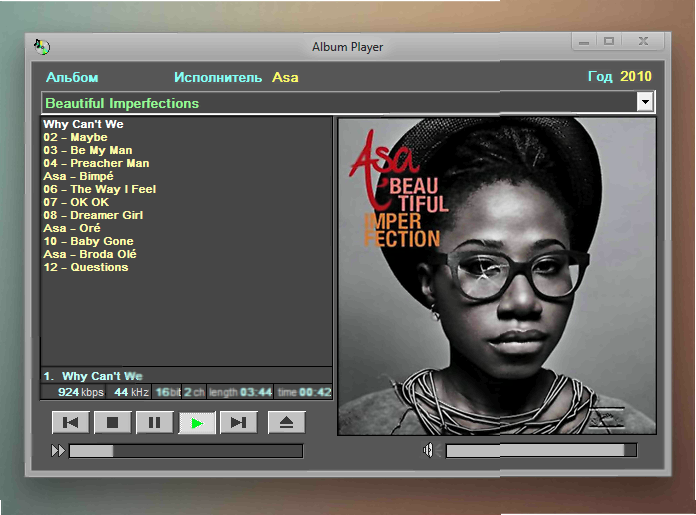Skip to the next track
Image resolution: width=696 pixels, height=515 pixels.
[x=239, y=422]
